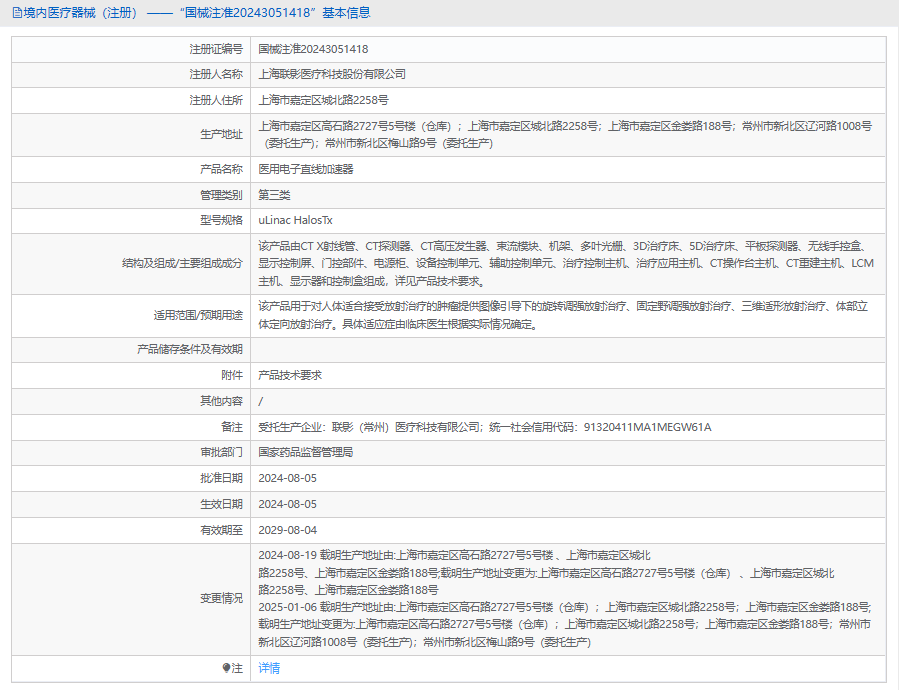
Task: Click management category value 第三类
Action: tap(274, 195)
